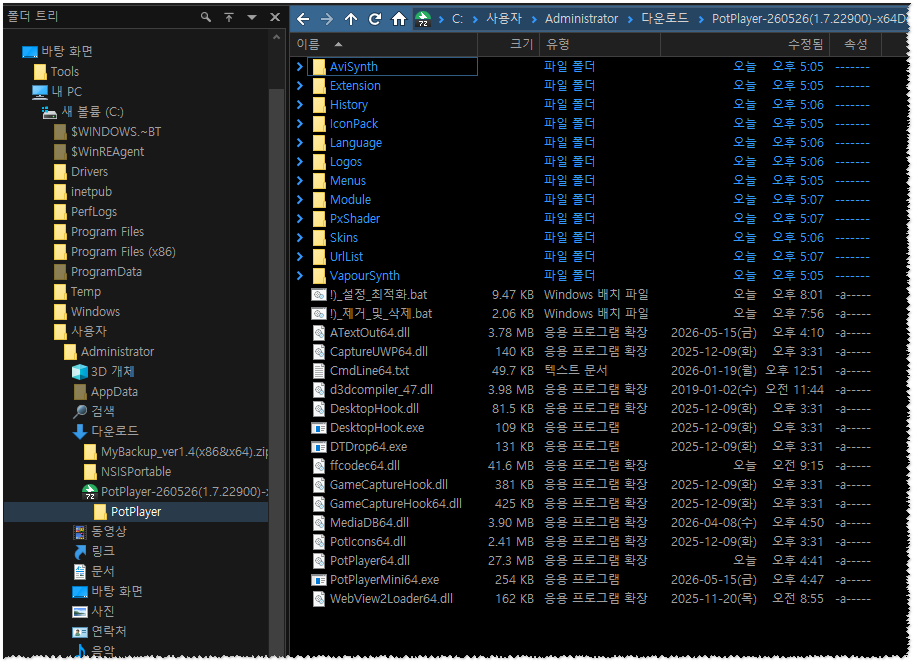
Task: Open the folder tree panel dropdown arrow
Action: (252, 17)
